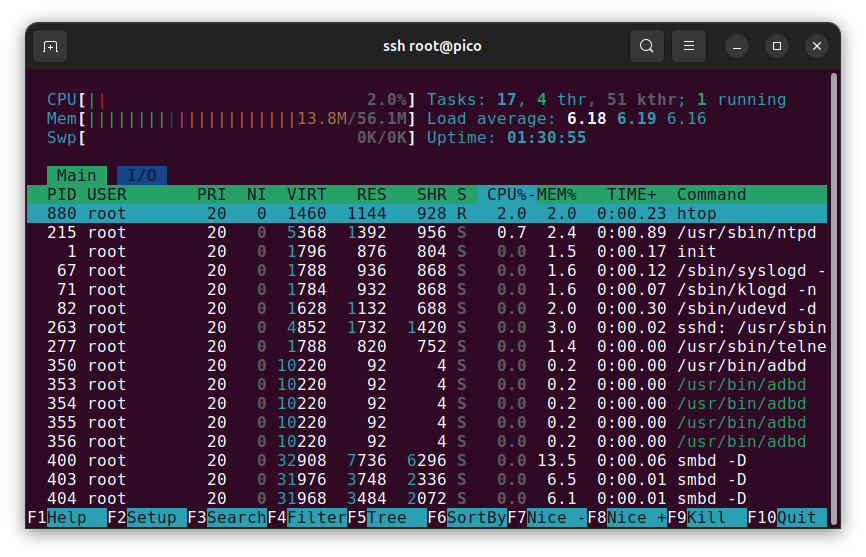The height and width of the screenshot is (557, 866).
Task: Click the search magnifier icon in the title bar
Action: click(x=647, y=46)
